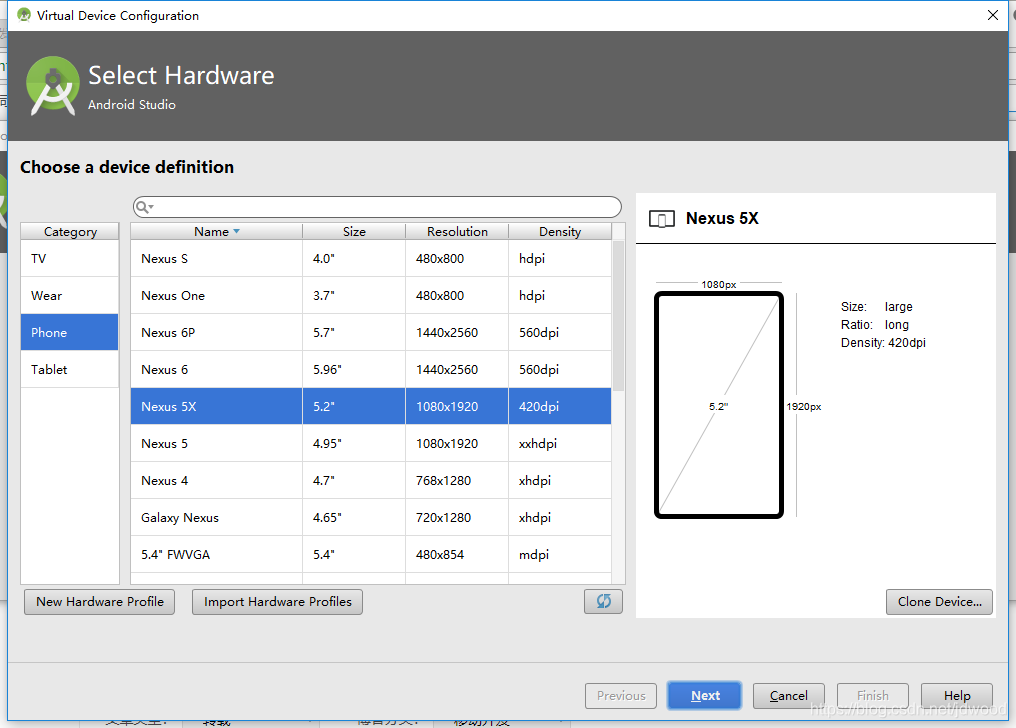Select the Phone category

point(69,332)
